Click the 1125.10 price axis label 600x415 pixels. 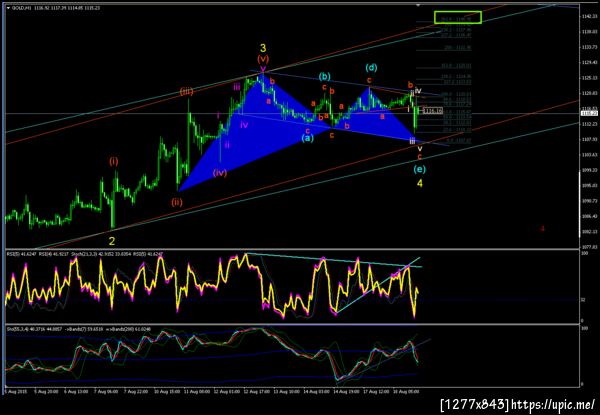pos(590,78)
